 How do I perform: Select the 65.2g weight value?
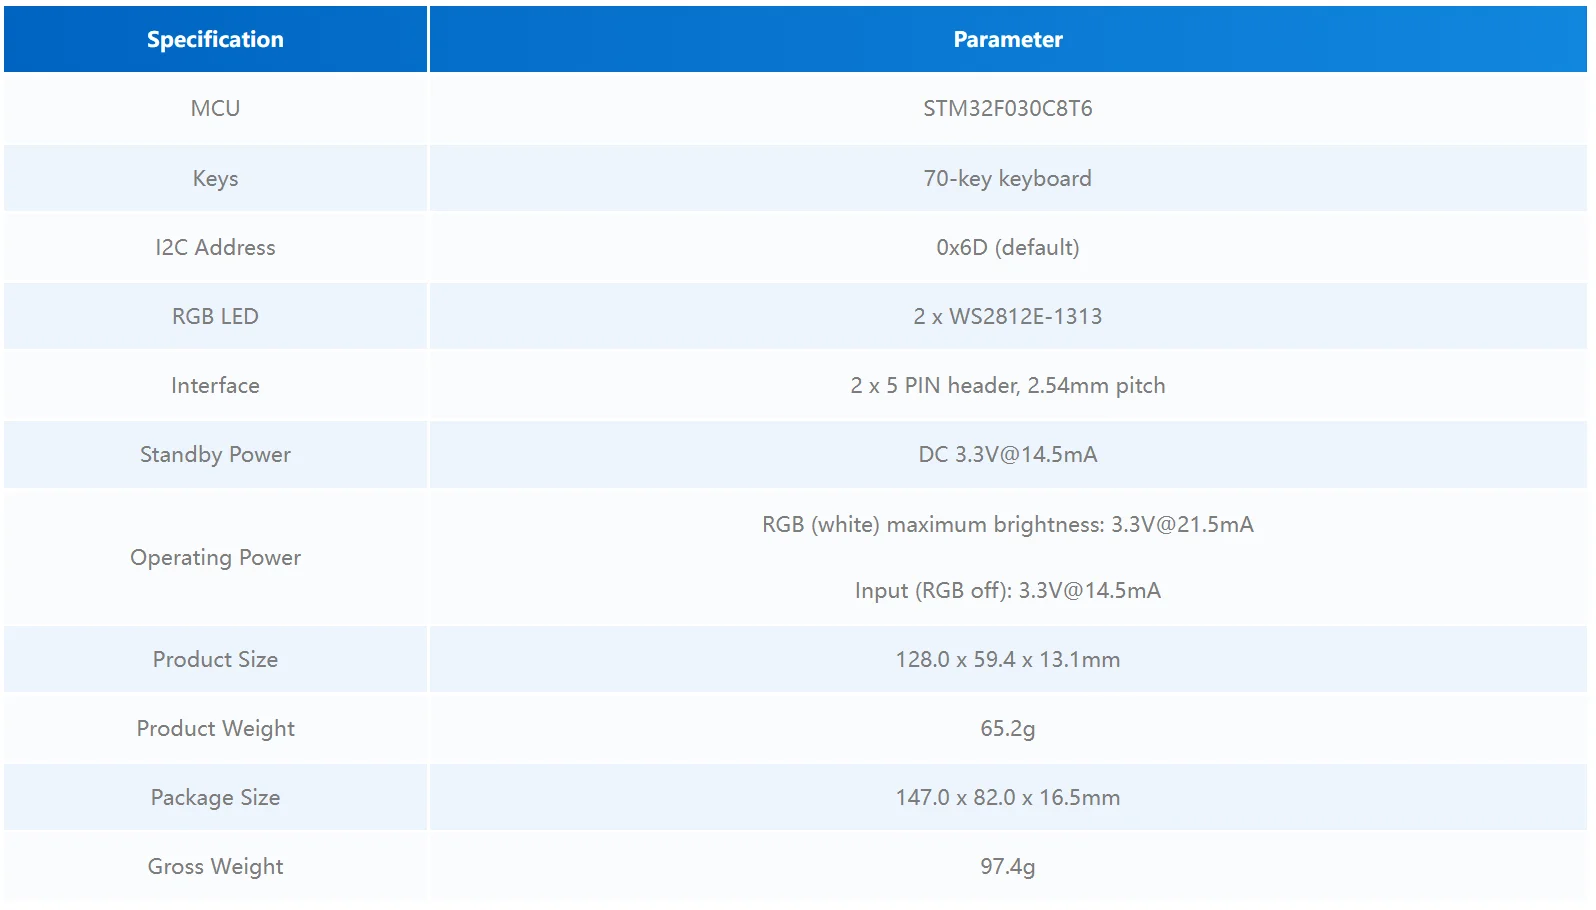click(x=1008, y=729)
